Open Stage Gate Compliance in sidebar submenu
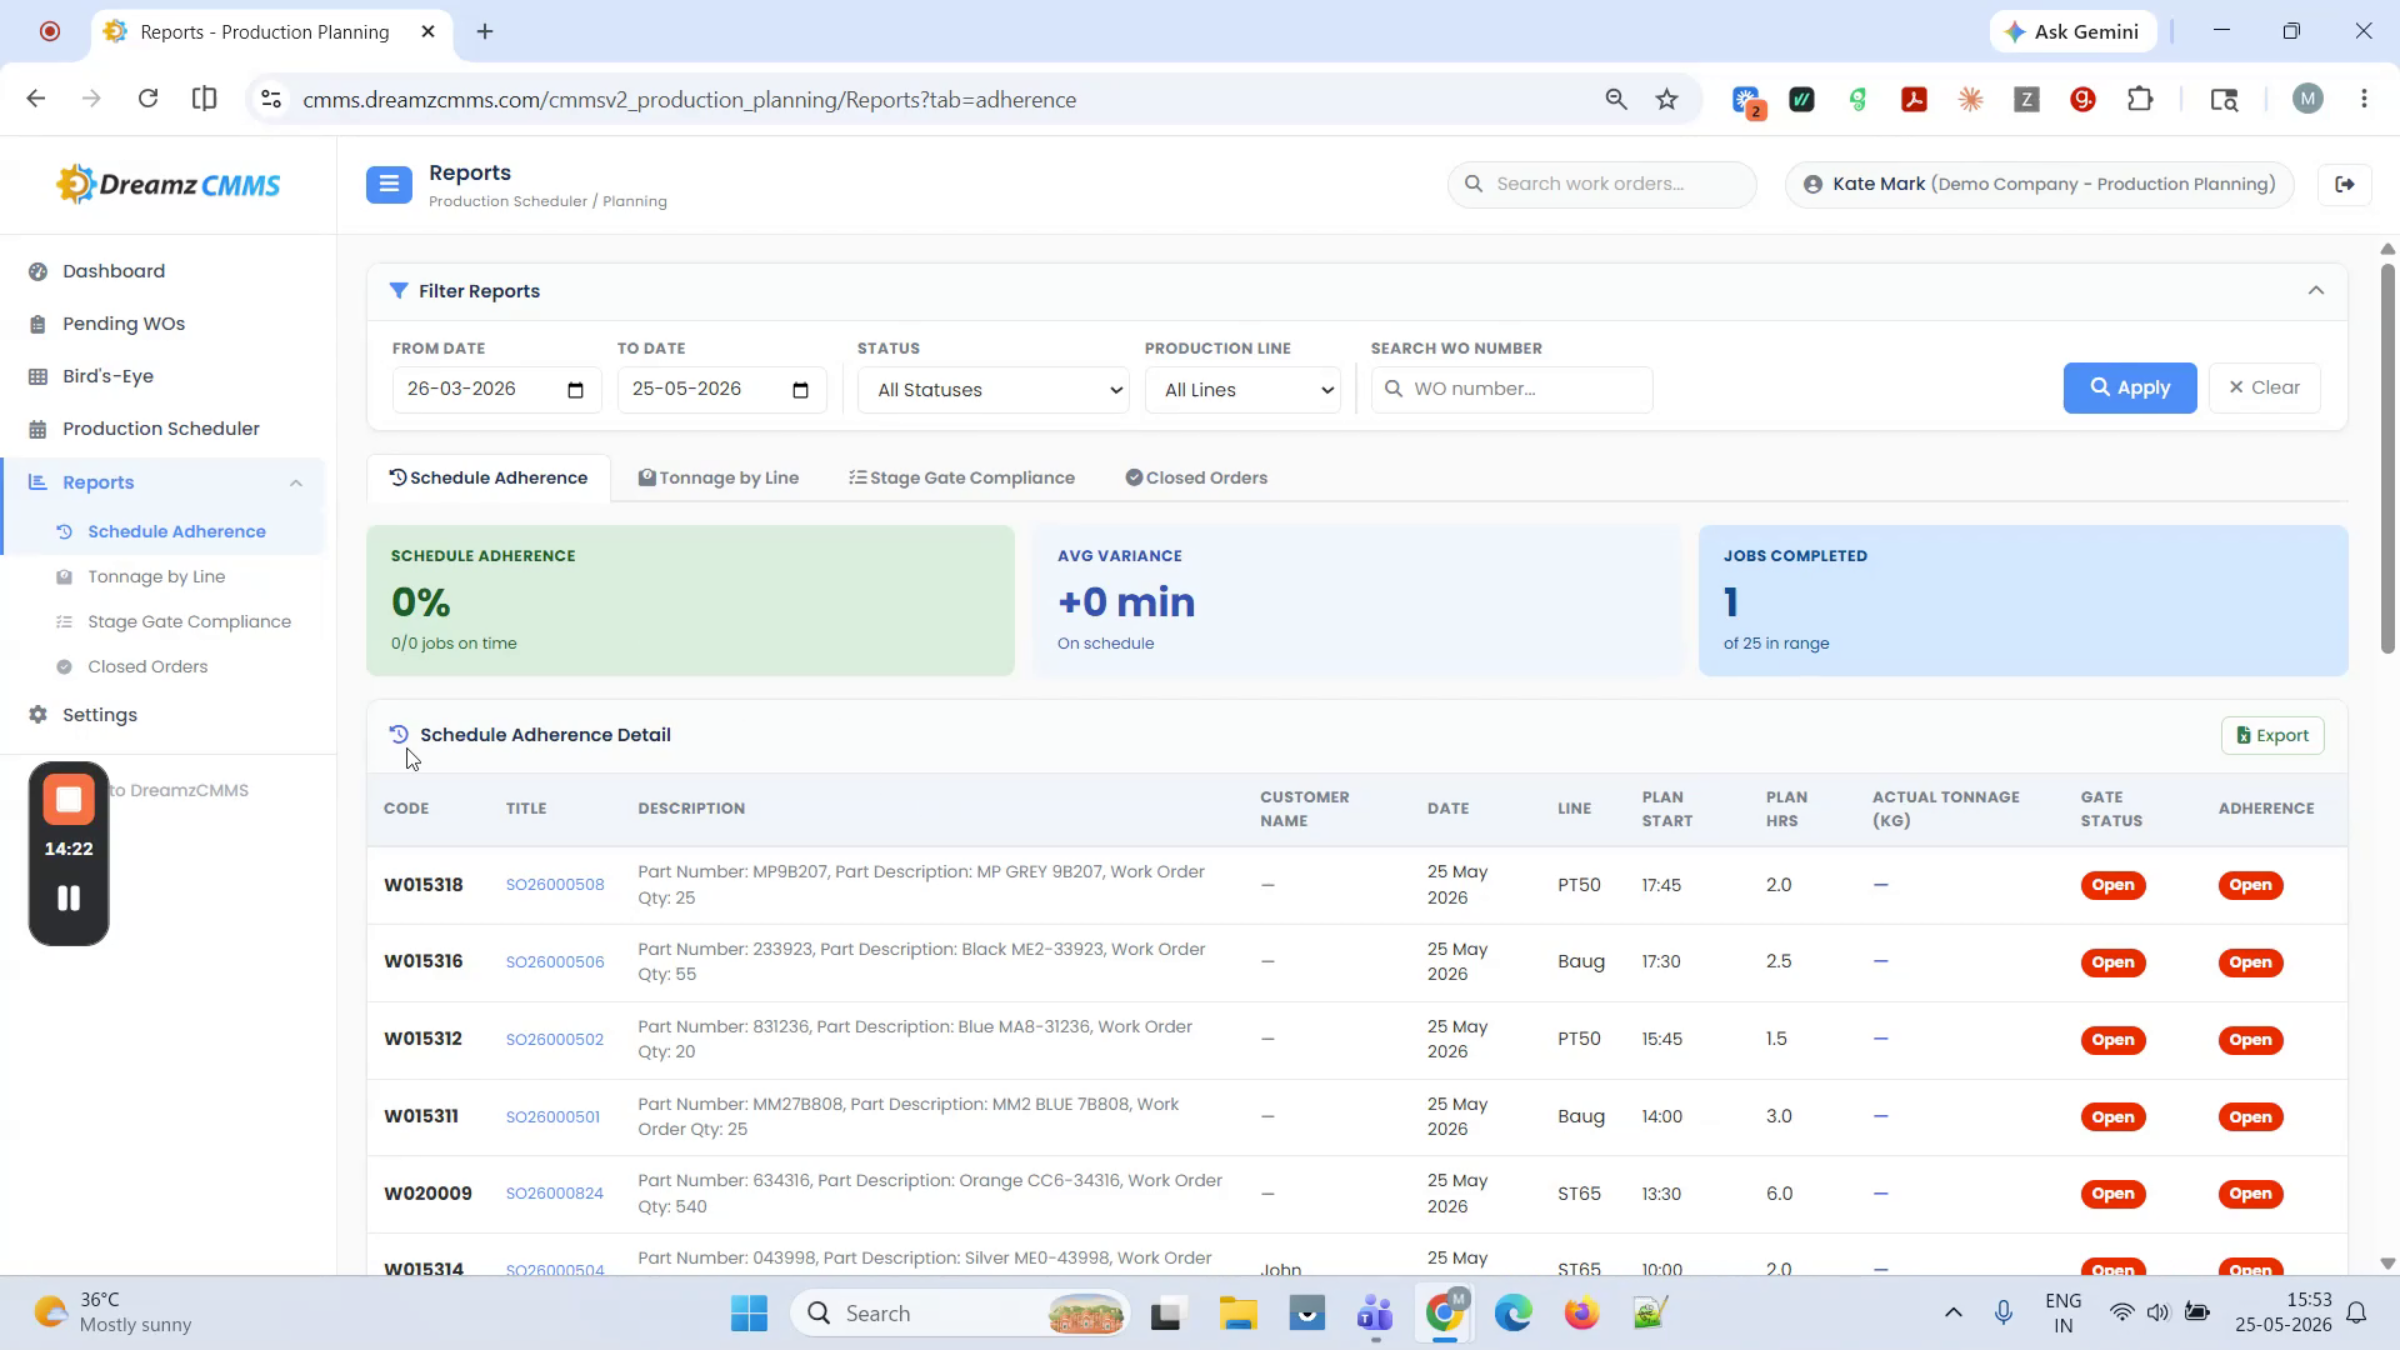2400x1350 pixels. pos(189,621)
